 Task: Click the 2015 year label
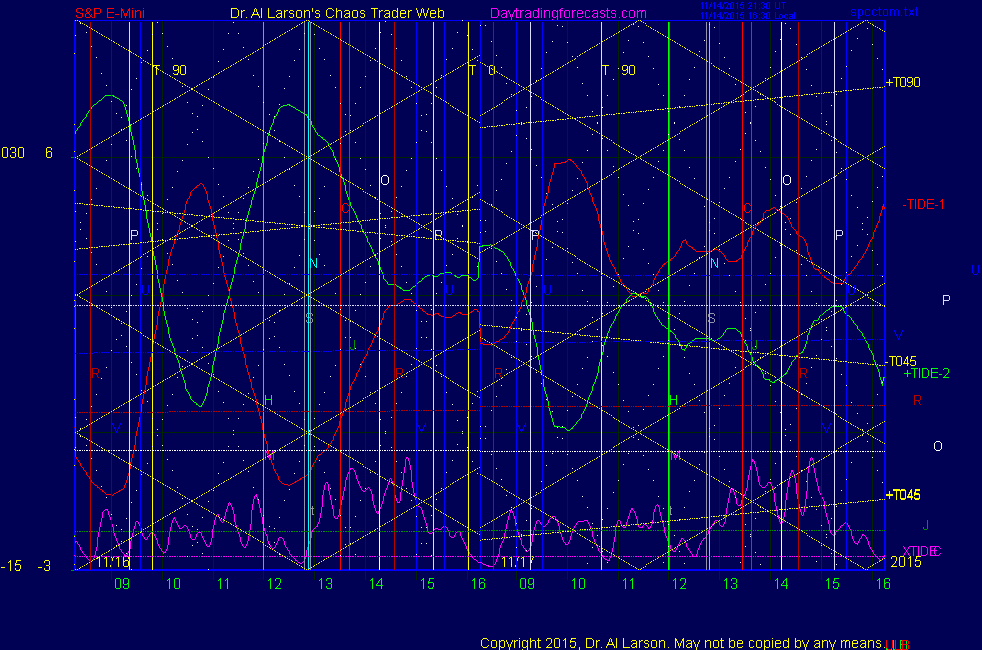click(906, 562)
